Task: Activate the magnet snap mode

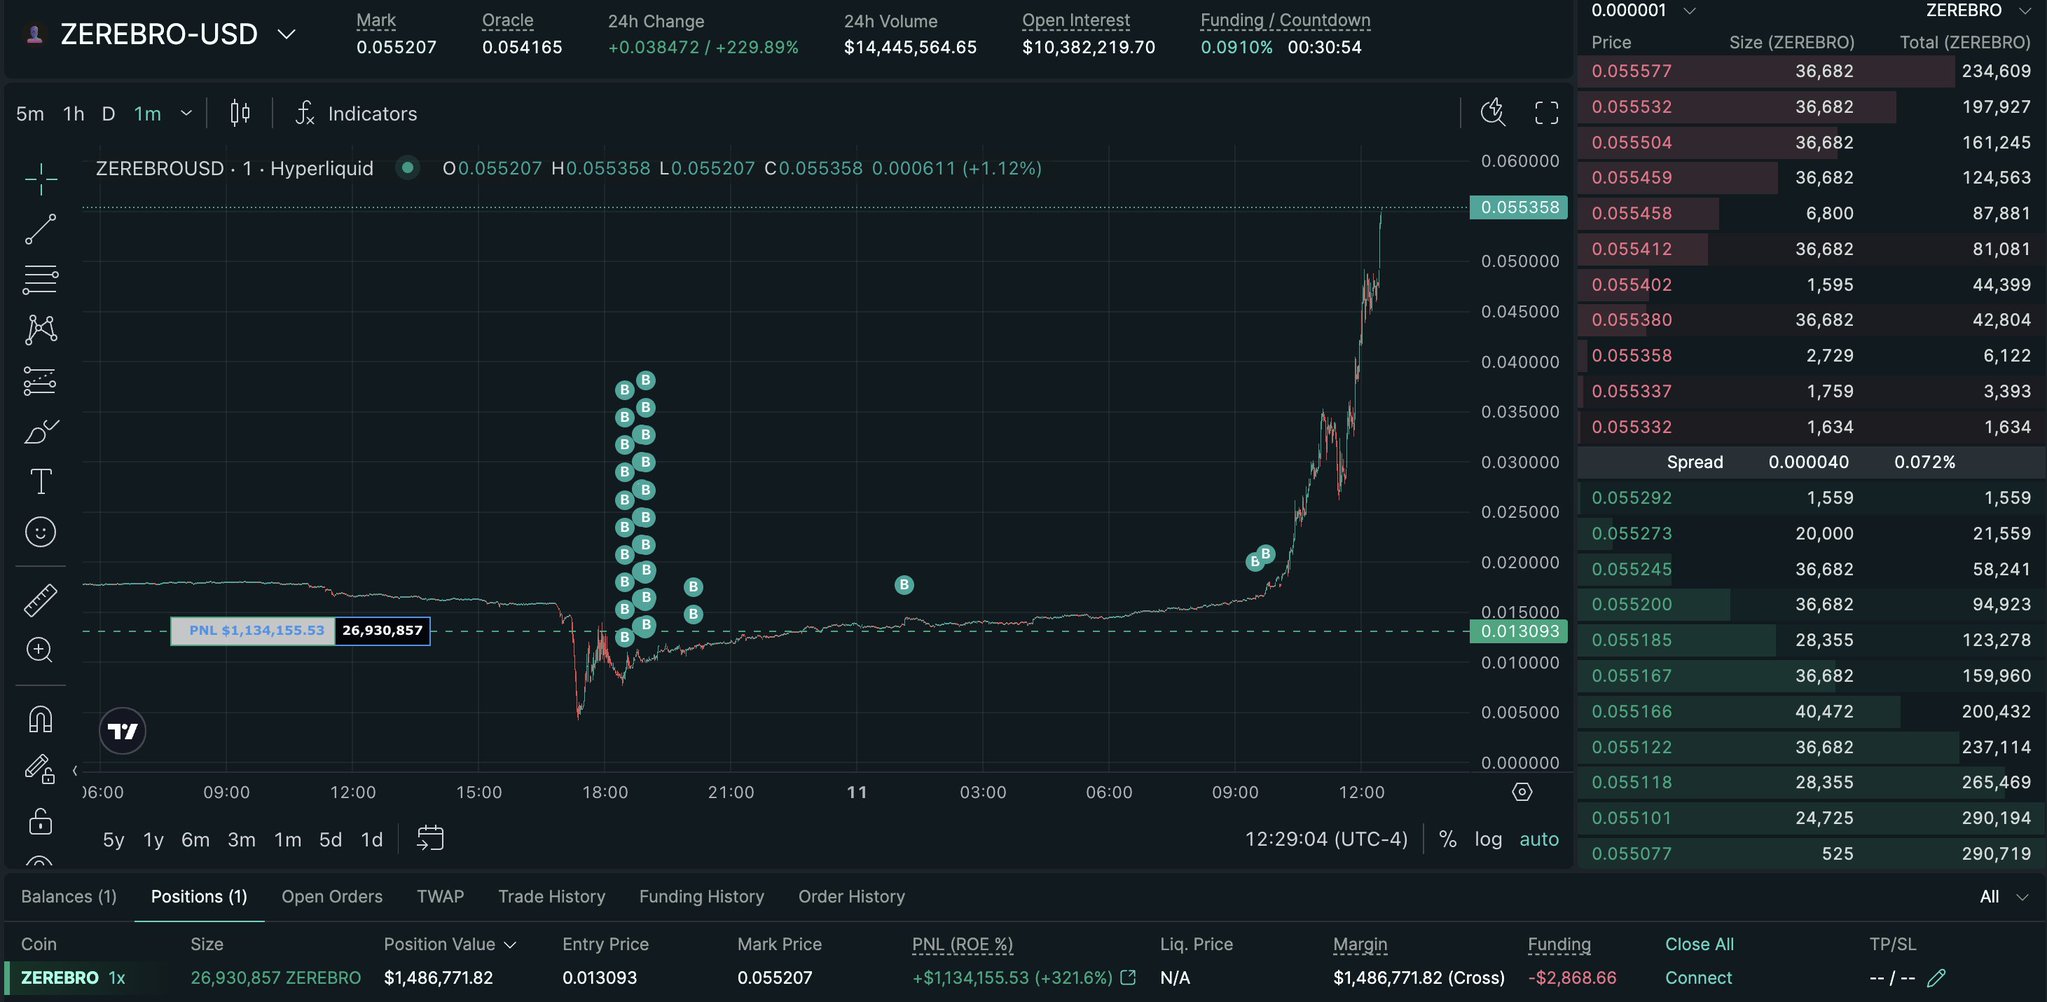Action: tap(40, 719)
